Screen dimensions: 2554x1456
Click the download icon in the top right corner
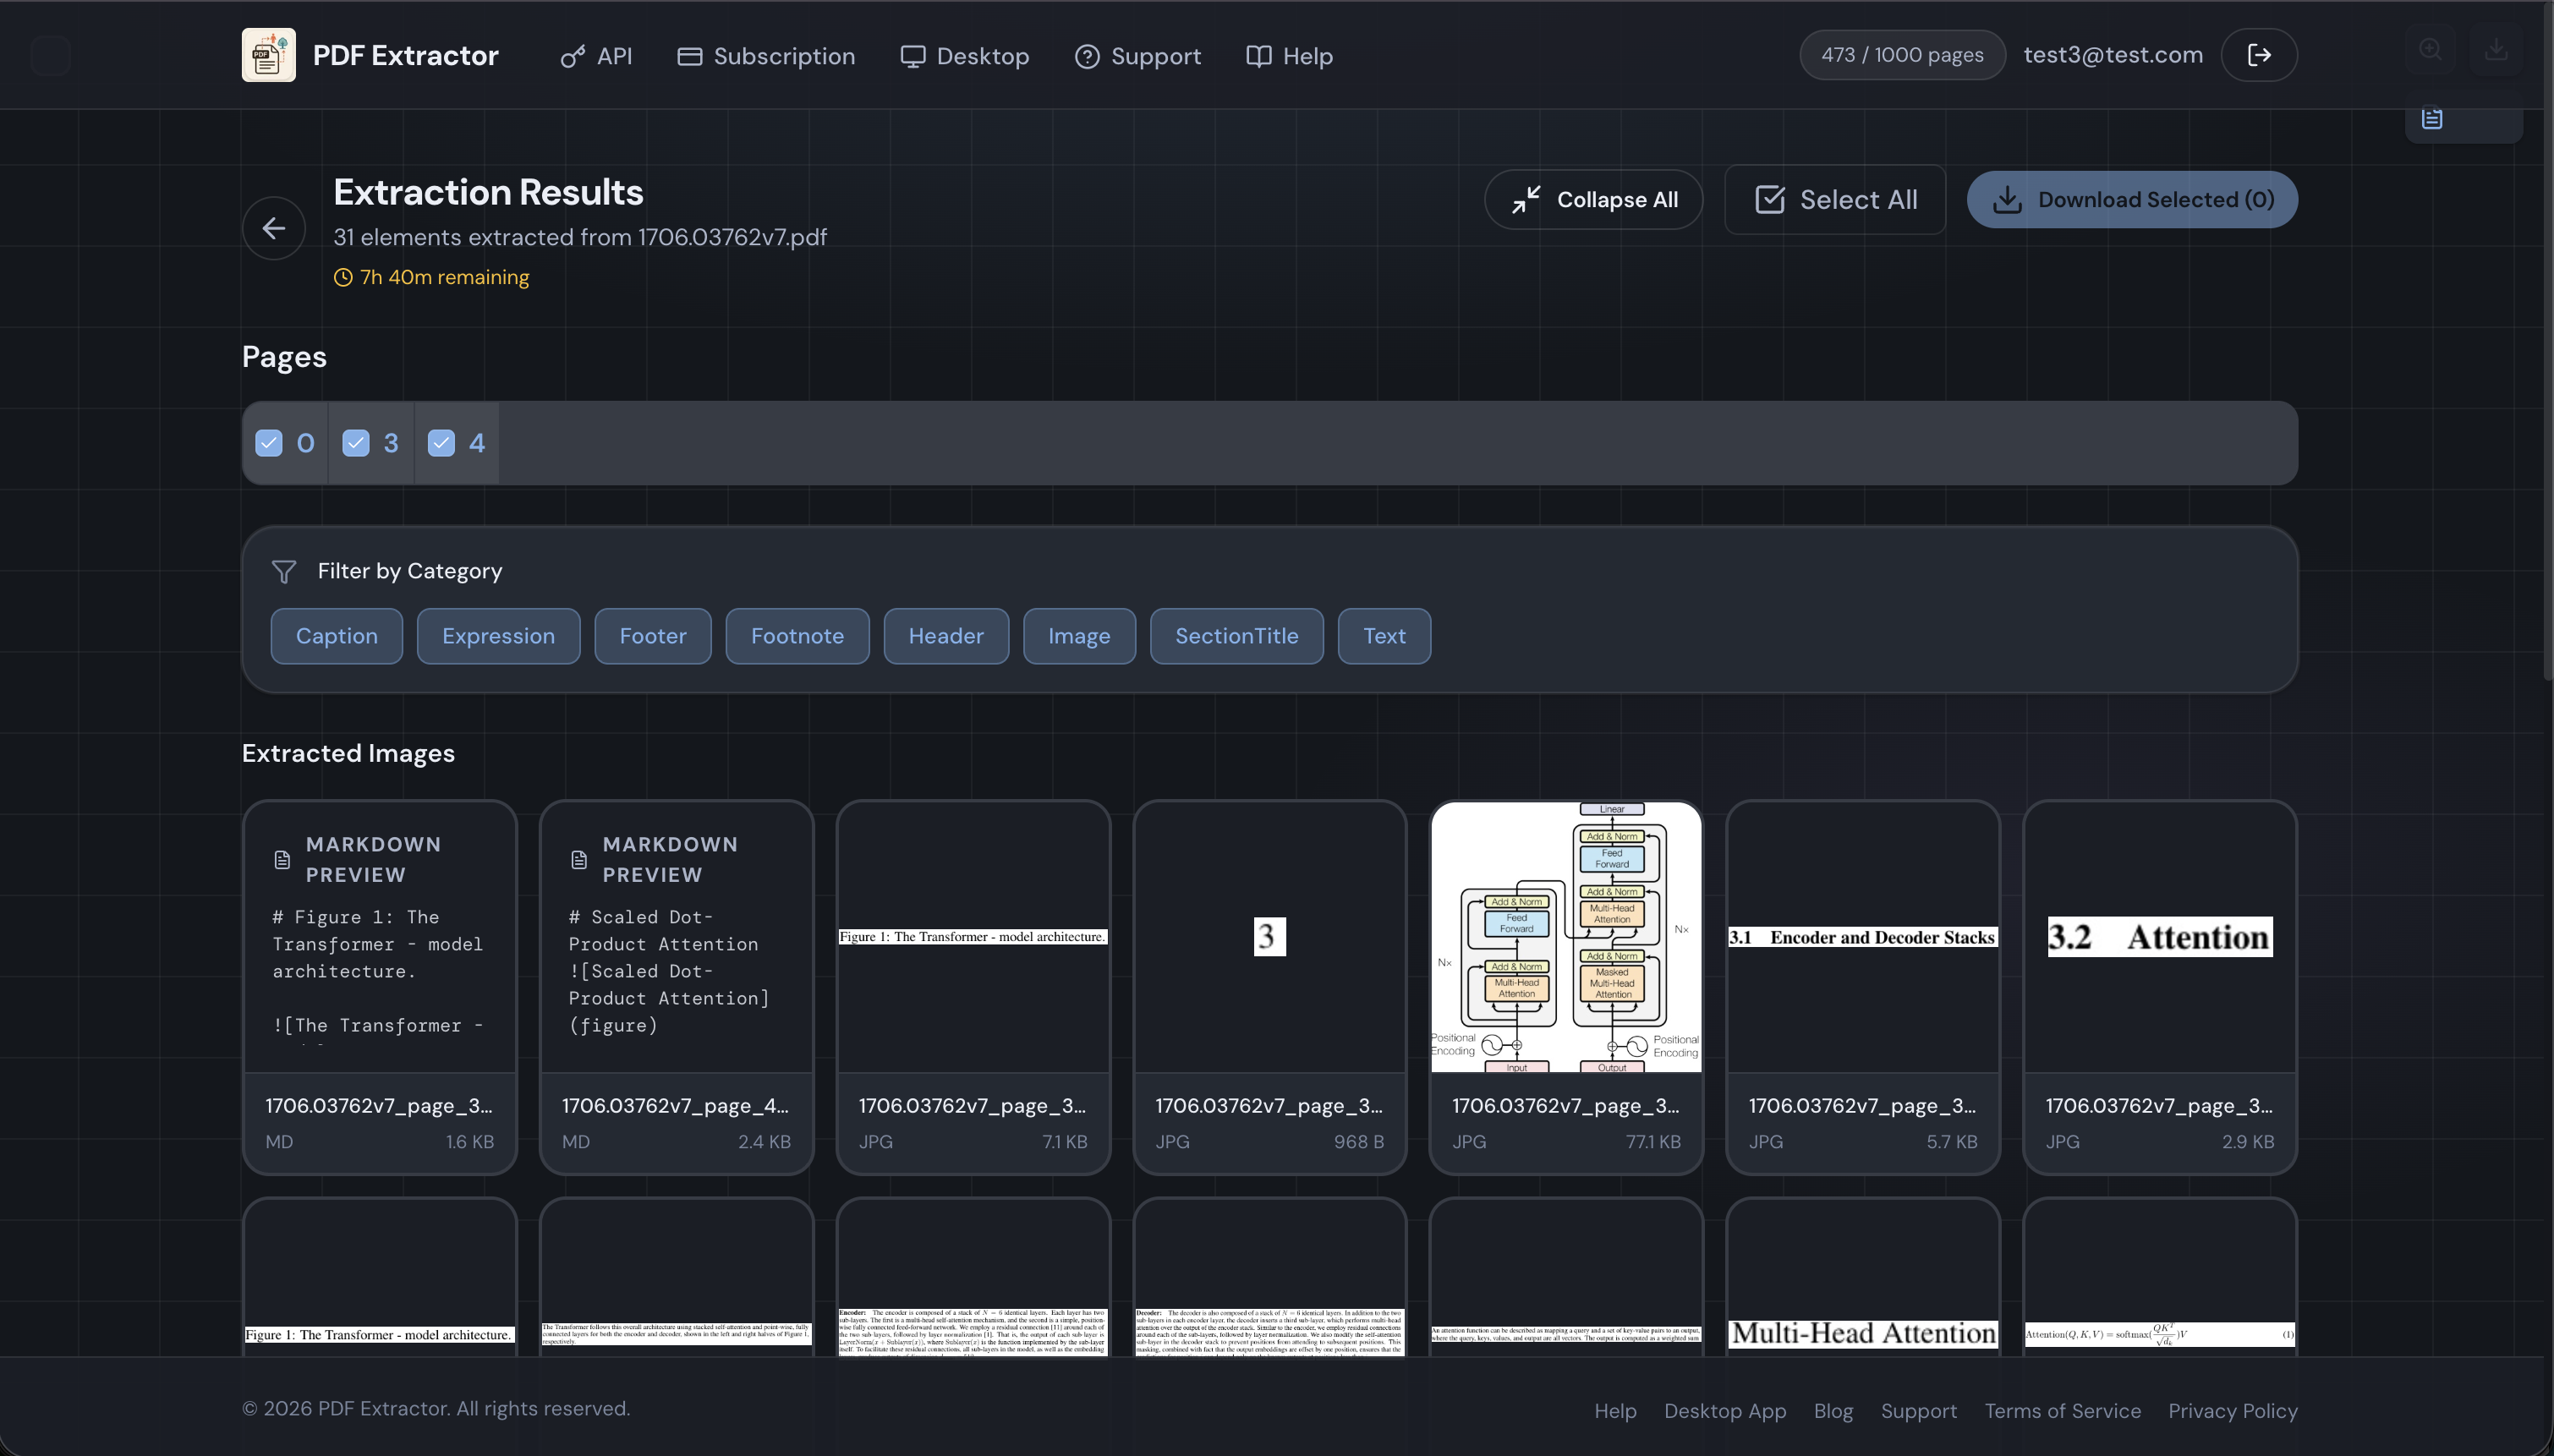[2496, 49]
